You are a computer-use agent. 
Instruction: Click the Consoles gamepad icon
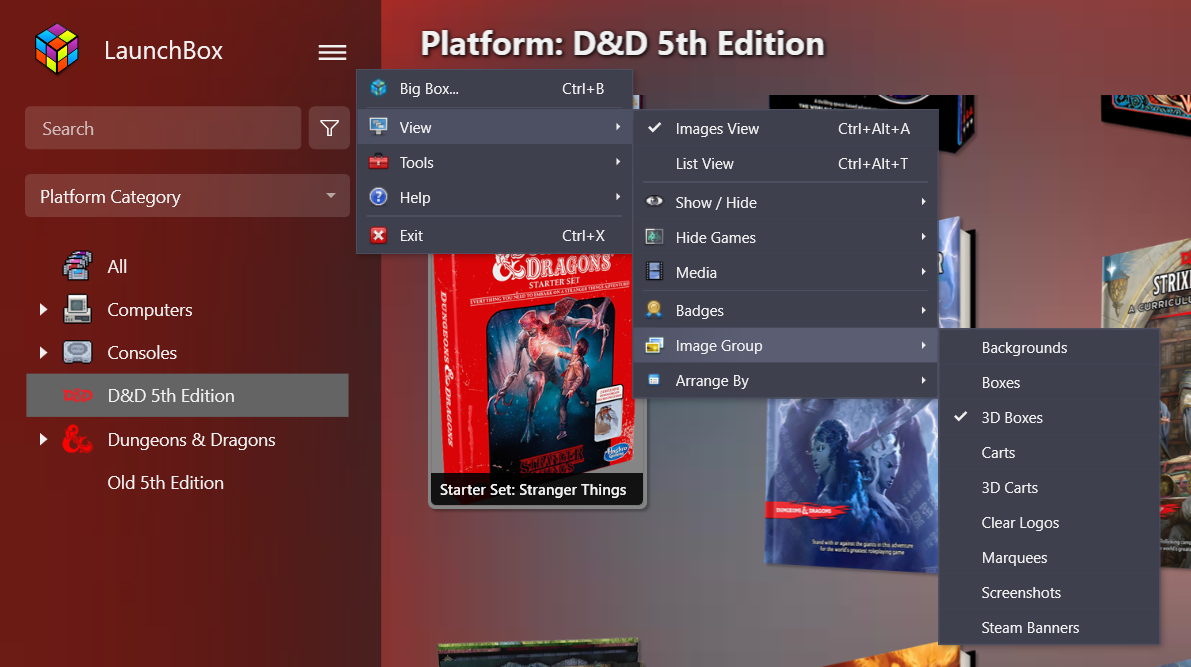[x=77, y=352]
